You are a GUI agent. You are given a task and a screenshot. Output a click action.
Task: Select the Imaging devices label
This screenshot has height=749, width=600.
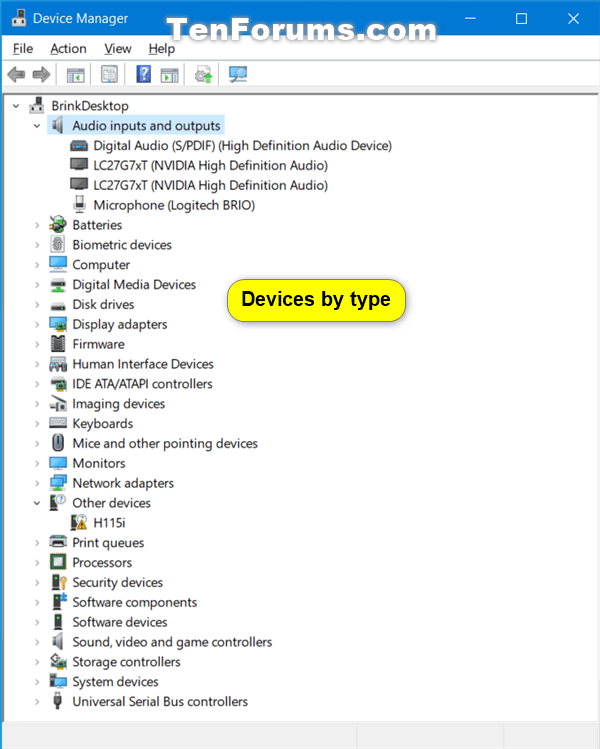[x=118, y=404]
